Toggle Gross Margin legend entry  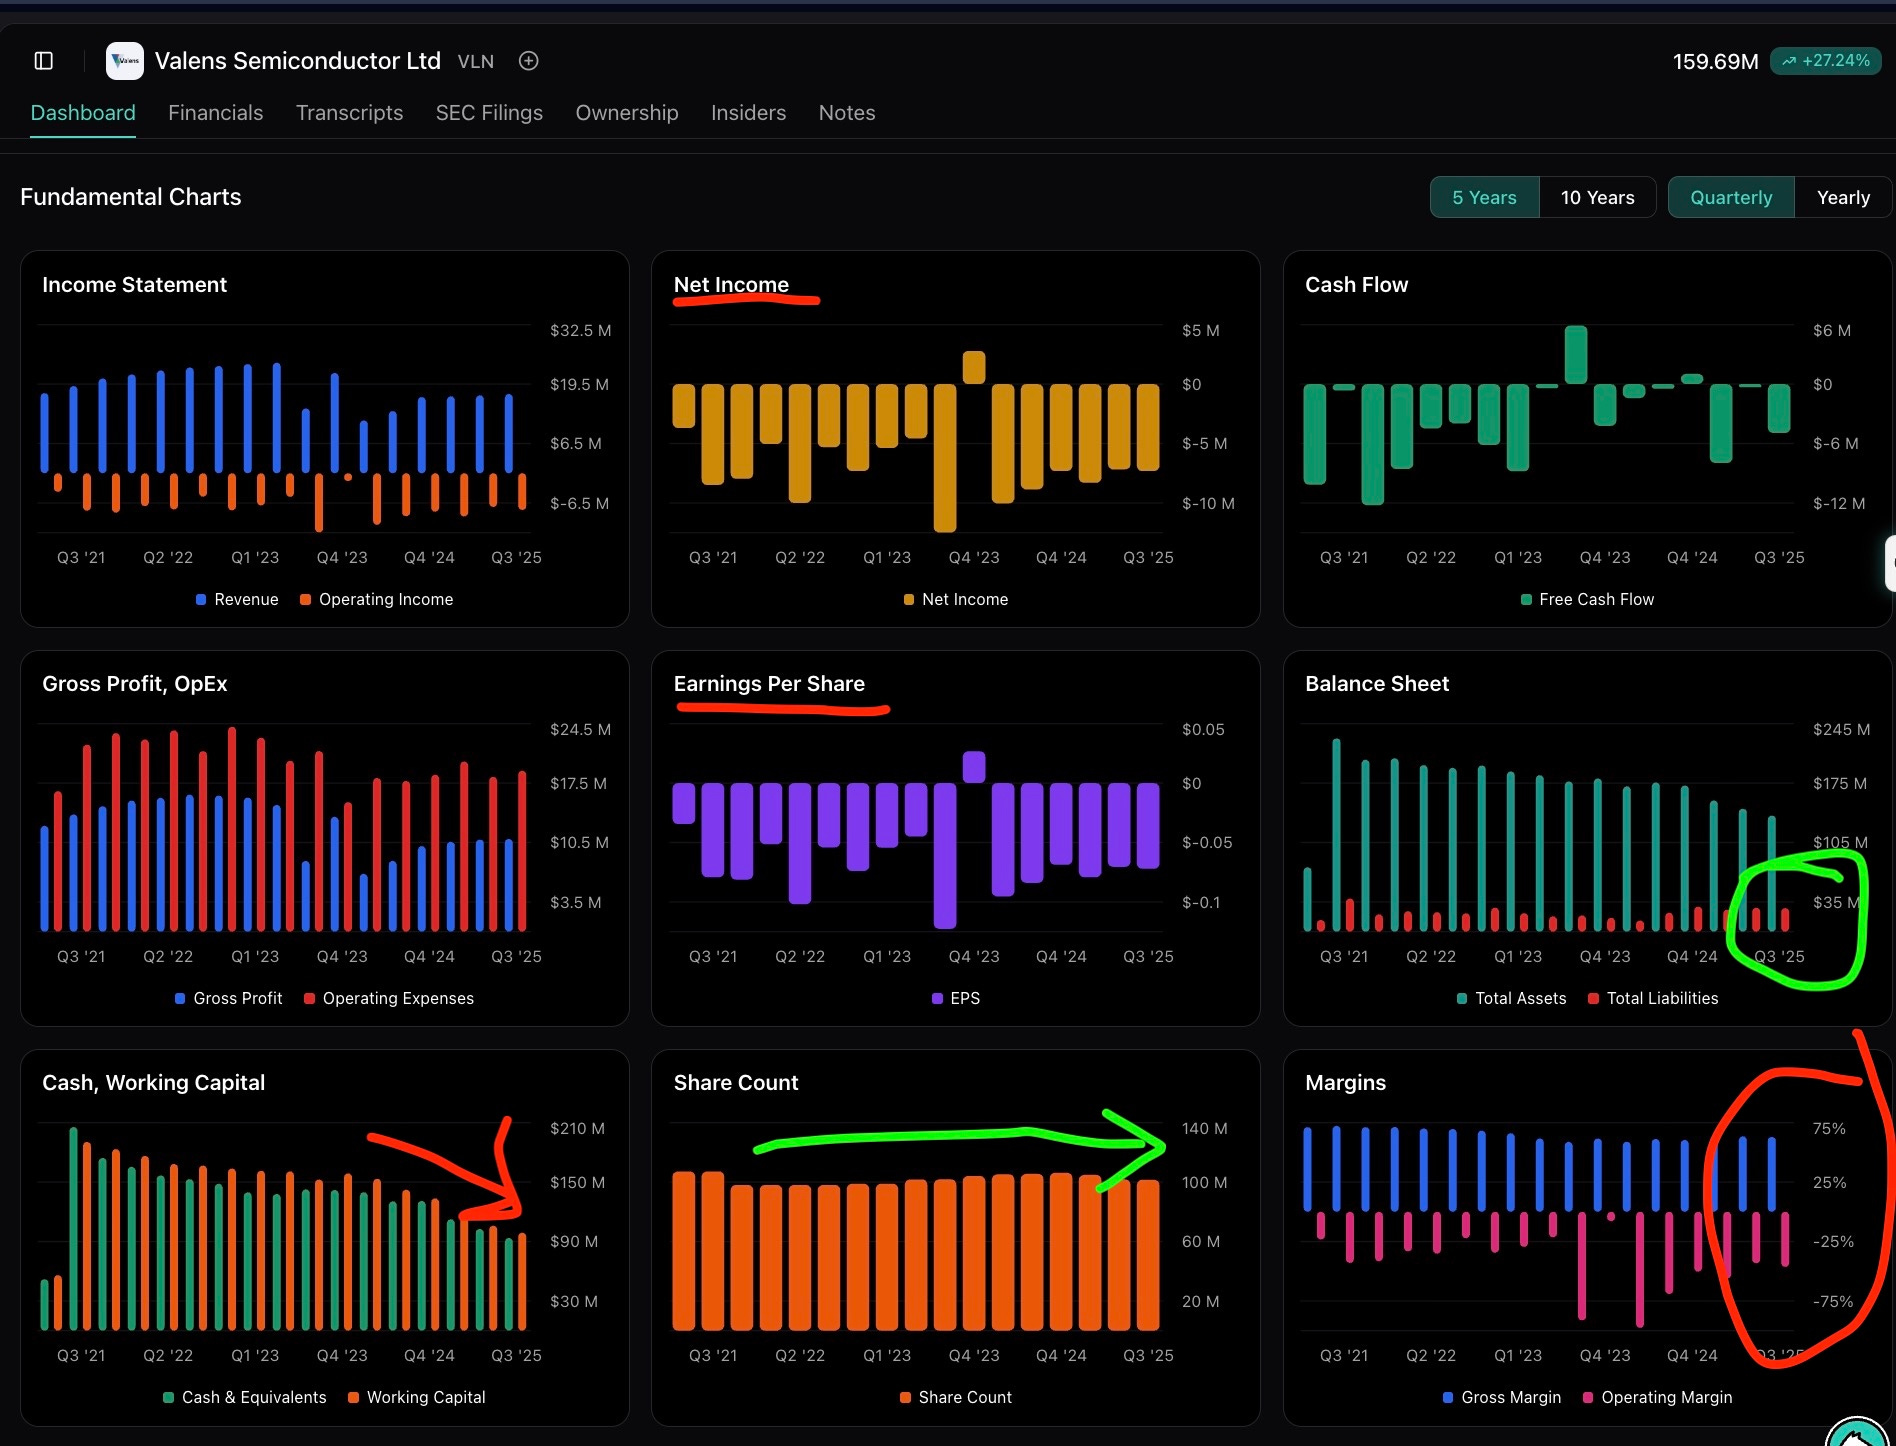[1502, 1397]
